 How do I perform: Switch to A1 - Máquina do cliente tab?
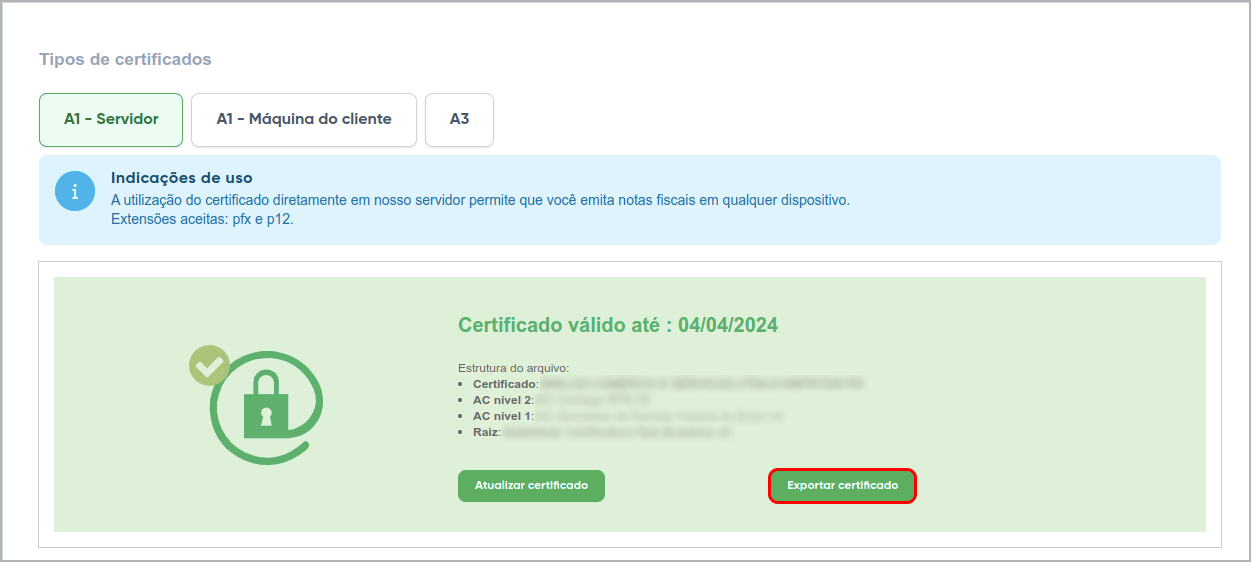pyautogui.click(x=304, y=119)
